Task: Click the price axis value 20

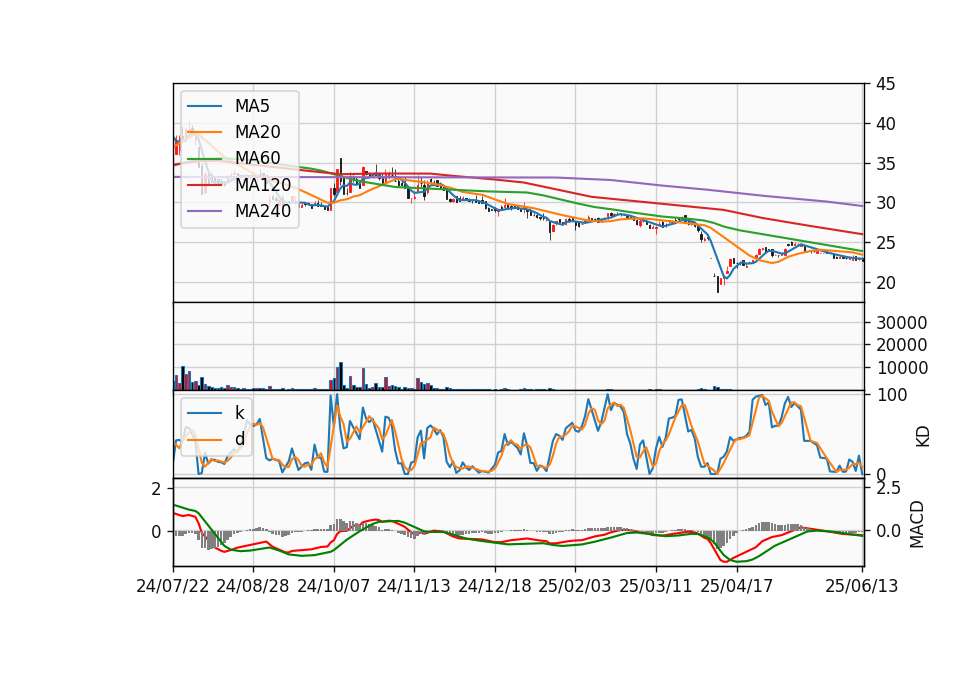Action: (x=885, y=283)
